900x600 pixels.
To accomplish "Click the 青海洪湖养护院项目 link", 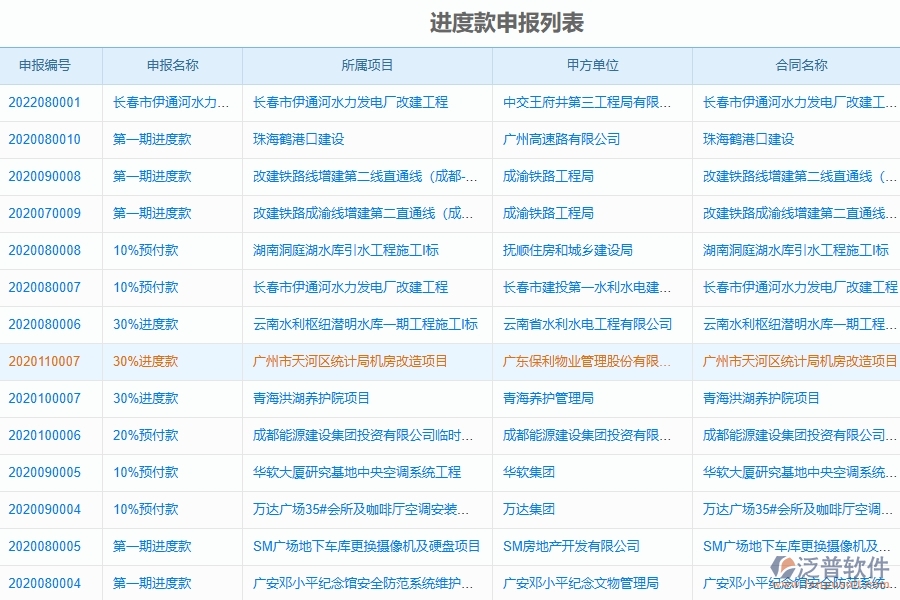I will click(x=310, y=398).
